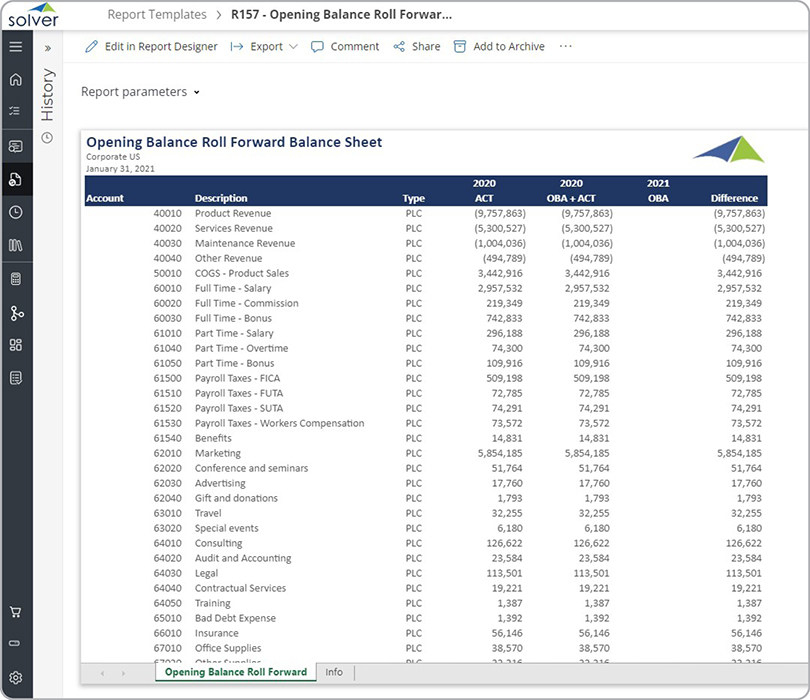Viewport: 810px width, 700px height.
Task: Switch to the Info sheet tab
Action: pos(334,672)
